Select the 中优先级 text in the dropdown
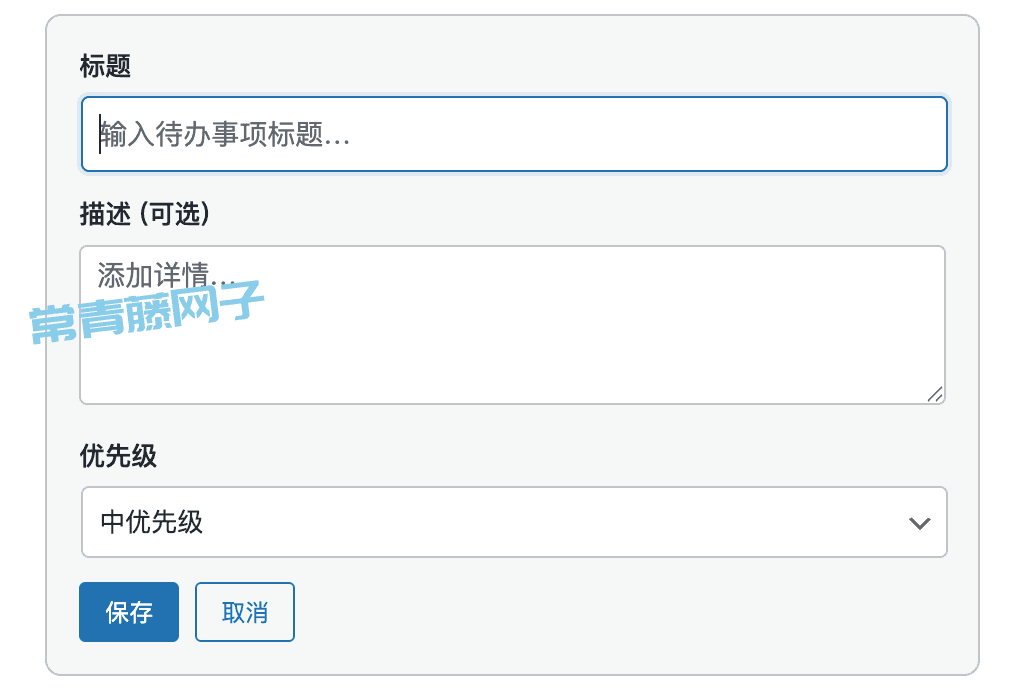 151,522
